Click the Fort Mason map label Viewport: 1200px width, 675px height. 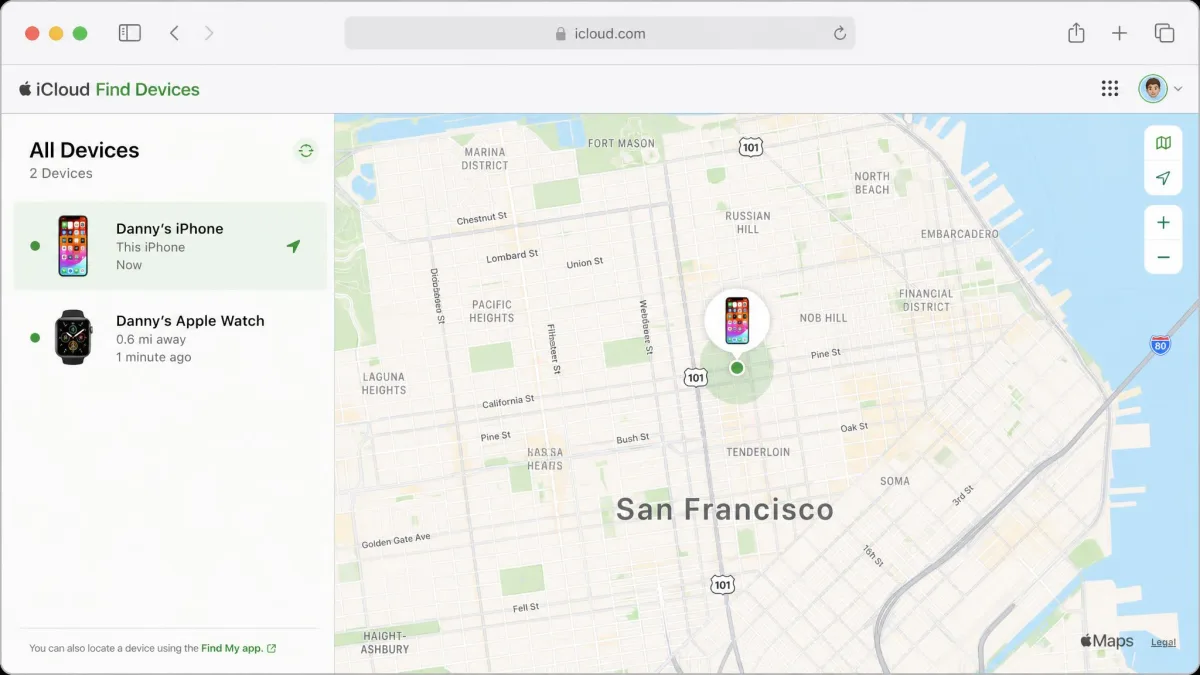[x=621, y=143]
